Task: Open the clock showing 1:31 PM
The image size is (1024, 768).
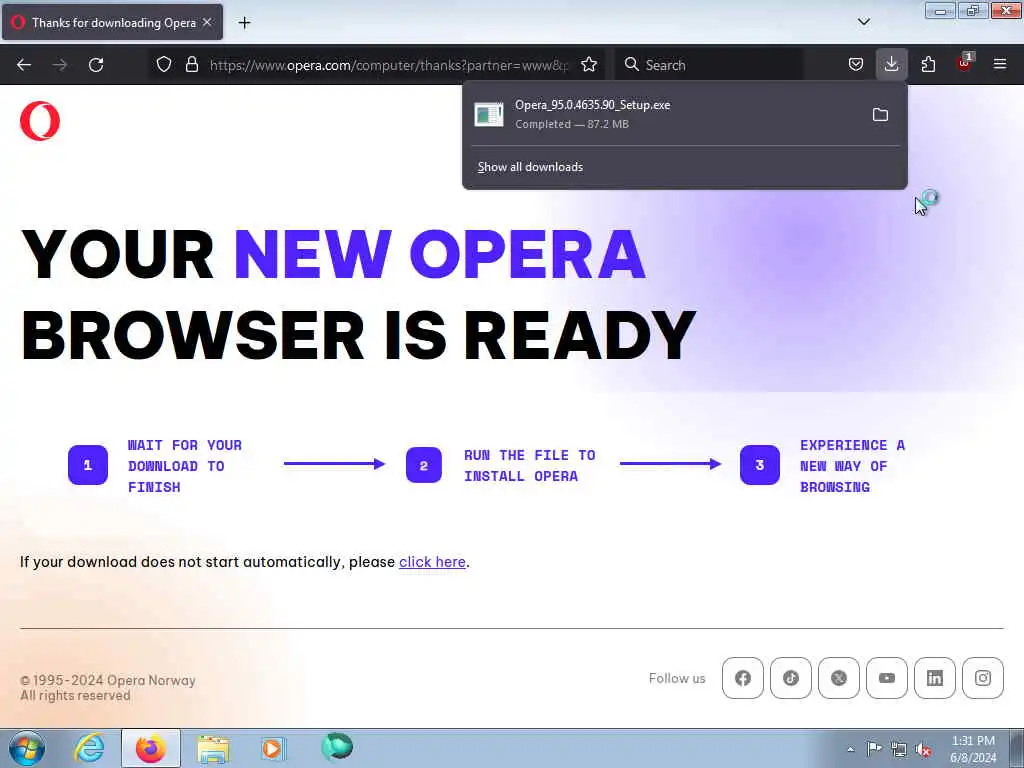Action: pyautogui.click(x=973, y=749)
